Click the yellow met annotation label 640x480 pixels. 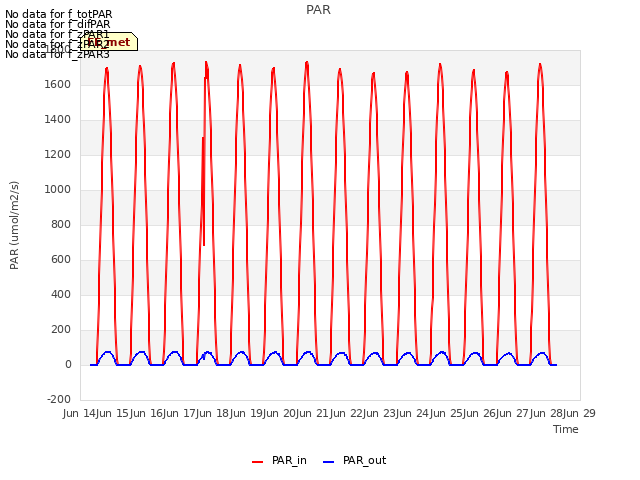pos(109,42)
